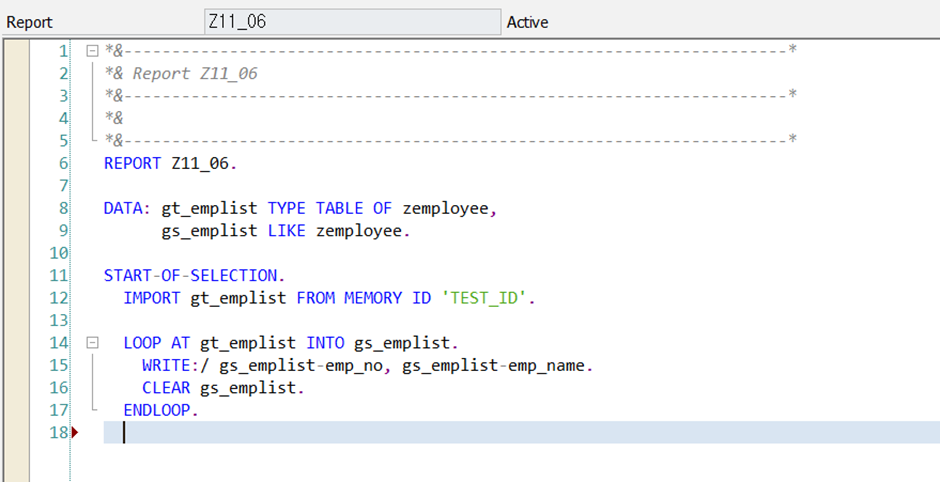Click FROM MEMORY ID keywords
Image resolution: width=940 pixels, height=482 pixels.
click(x=363, y=298)
